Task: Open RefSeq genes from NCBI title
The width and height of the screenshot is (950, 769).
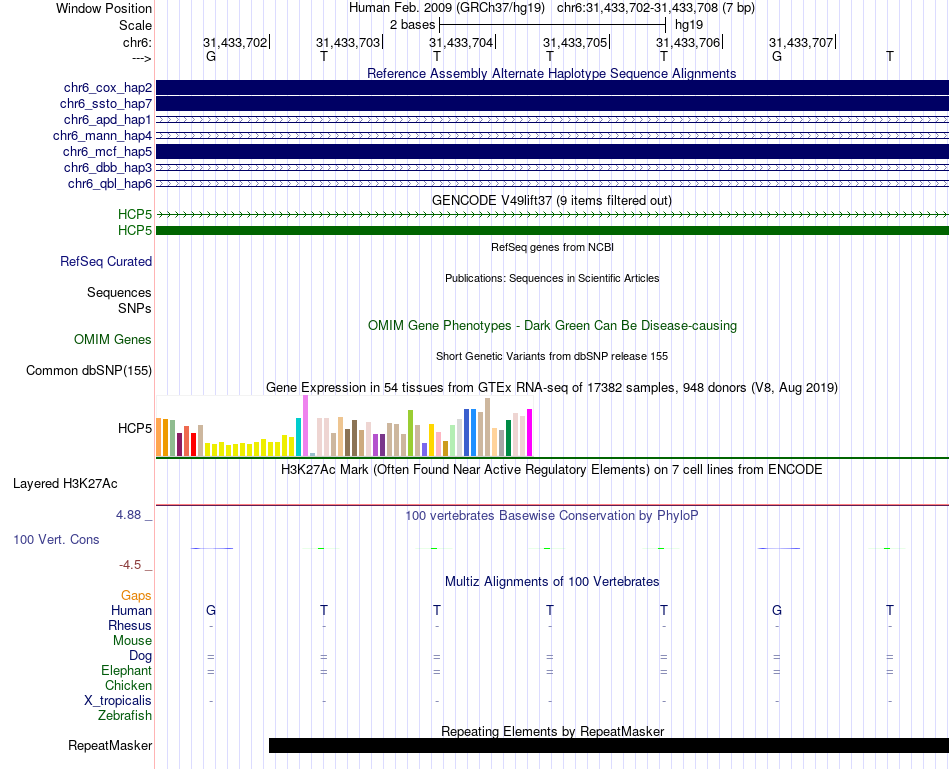Action: [552, 247]
